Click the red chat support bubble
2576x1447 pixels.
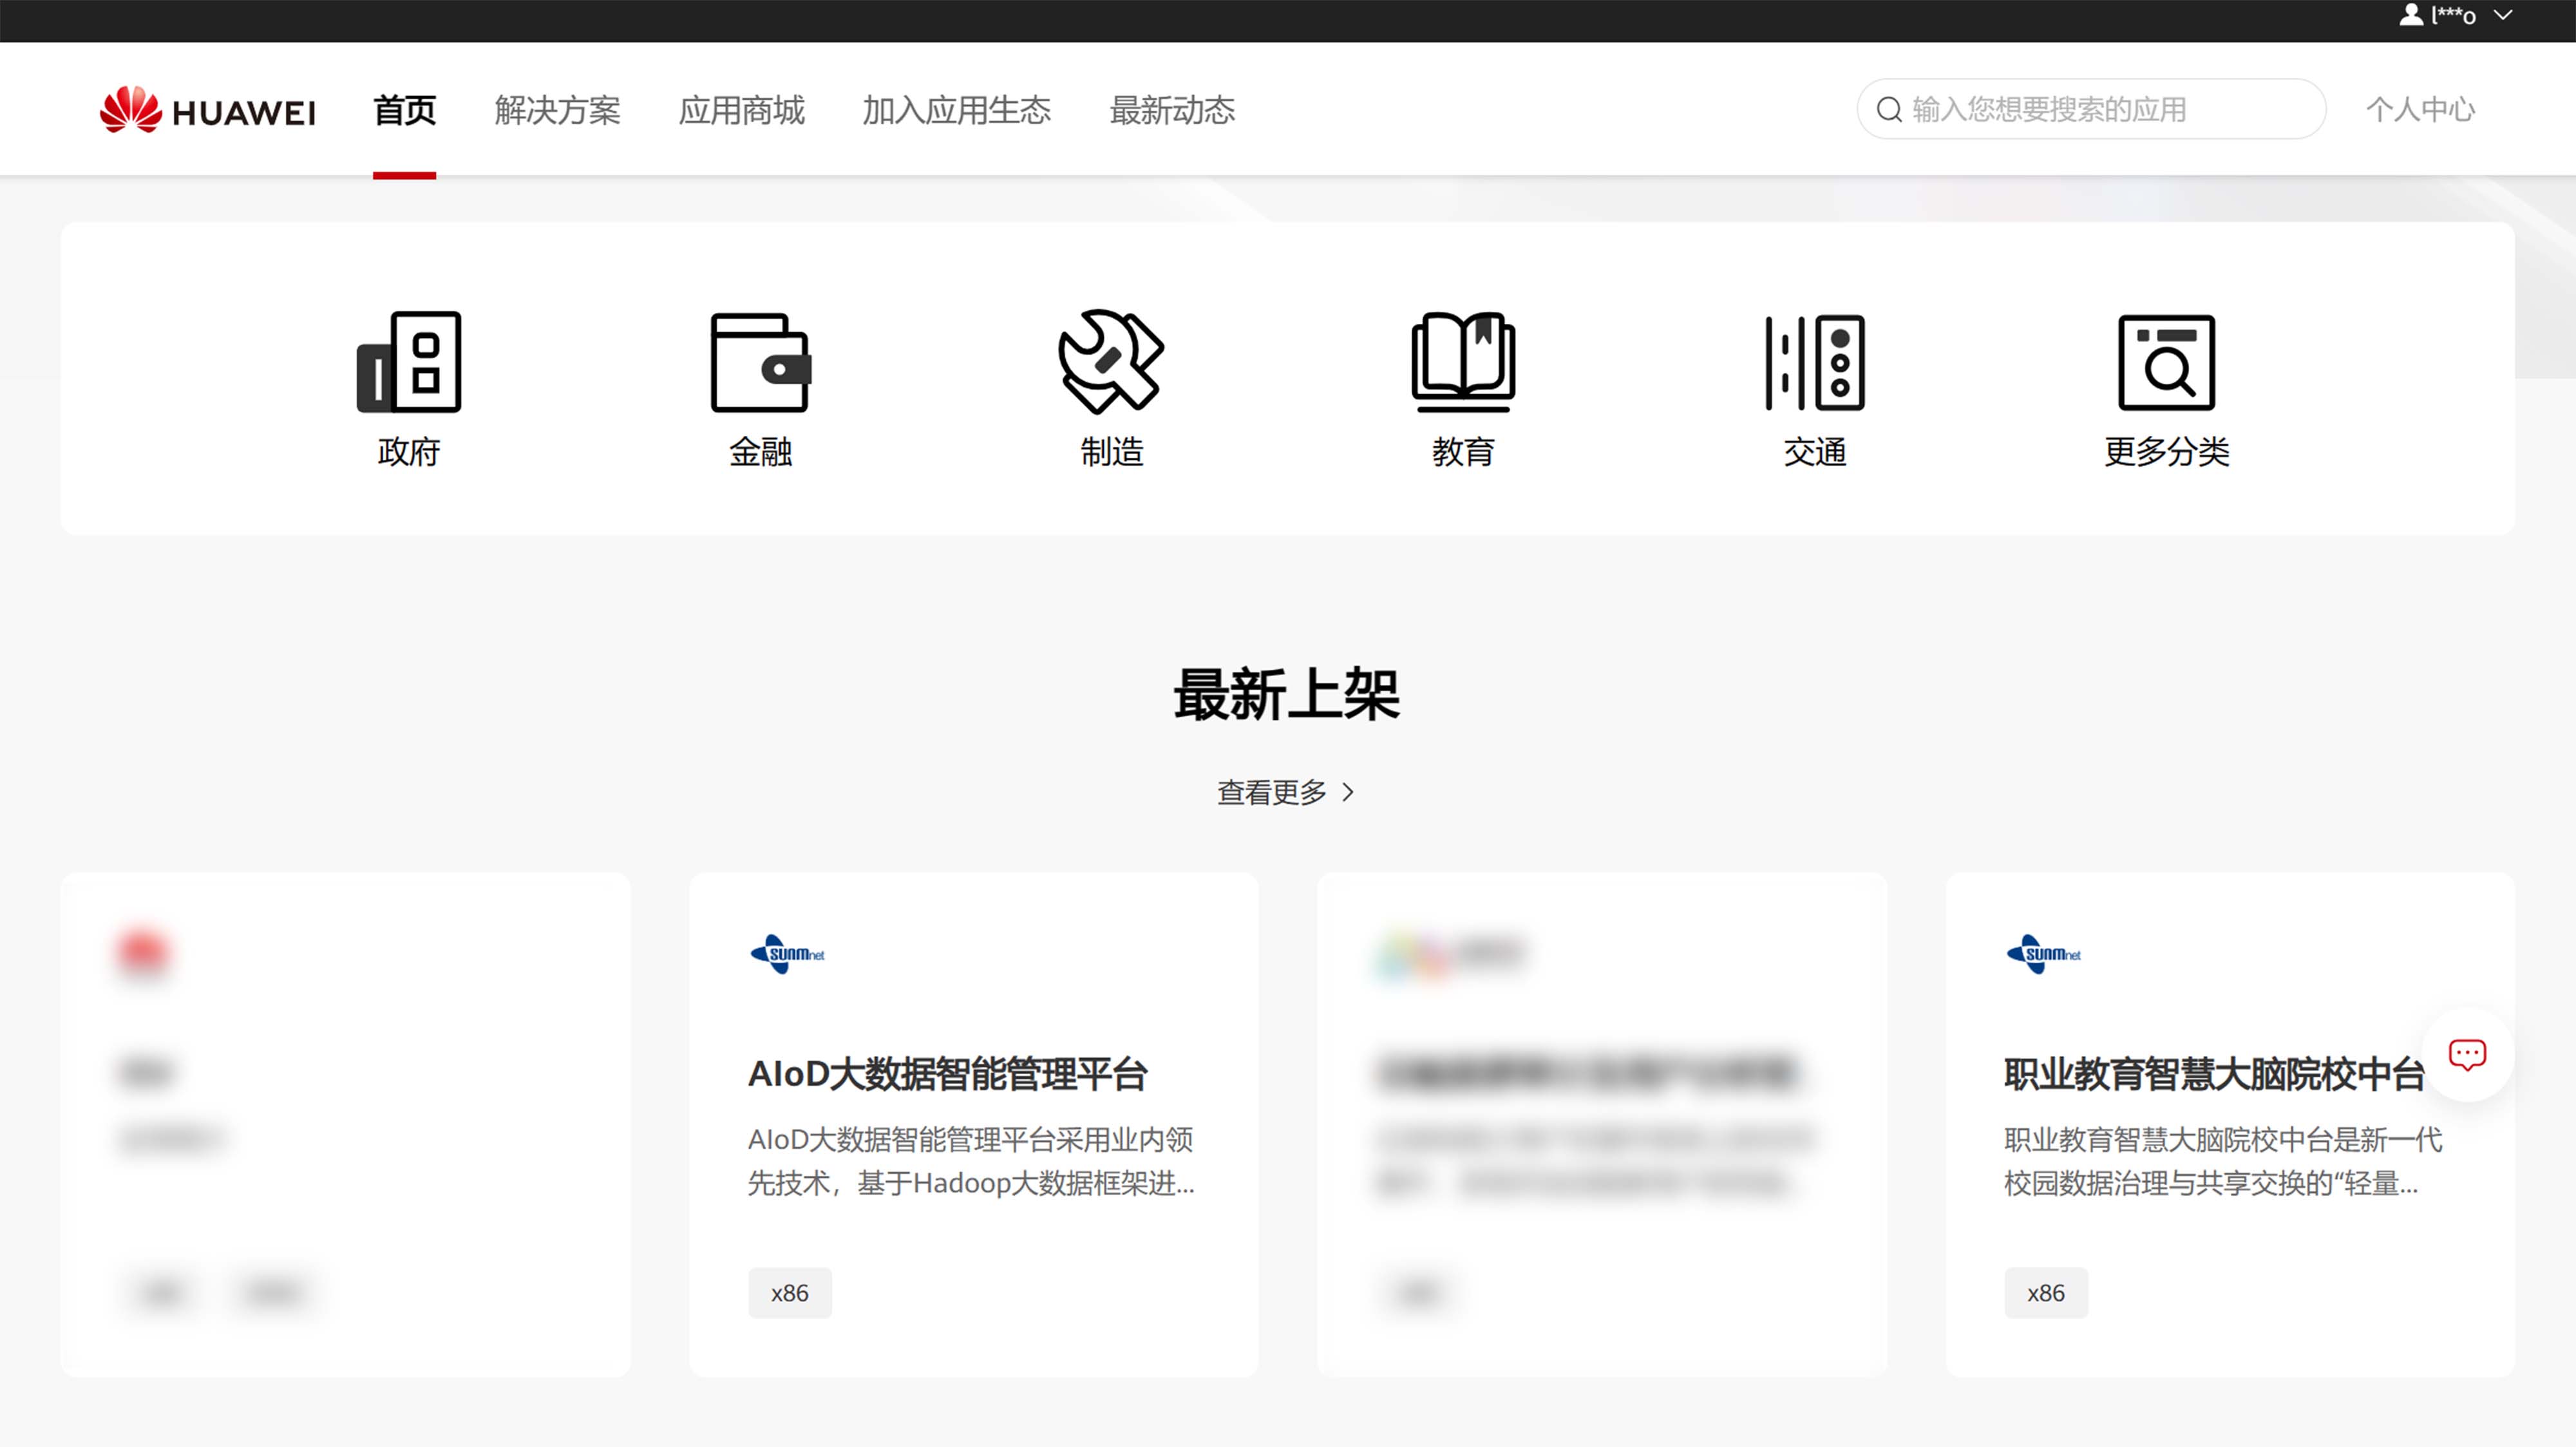pyautogui.click(x=2467, y=1054)
